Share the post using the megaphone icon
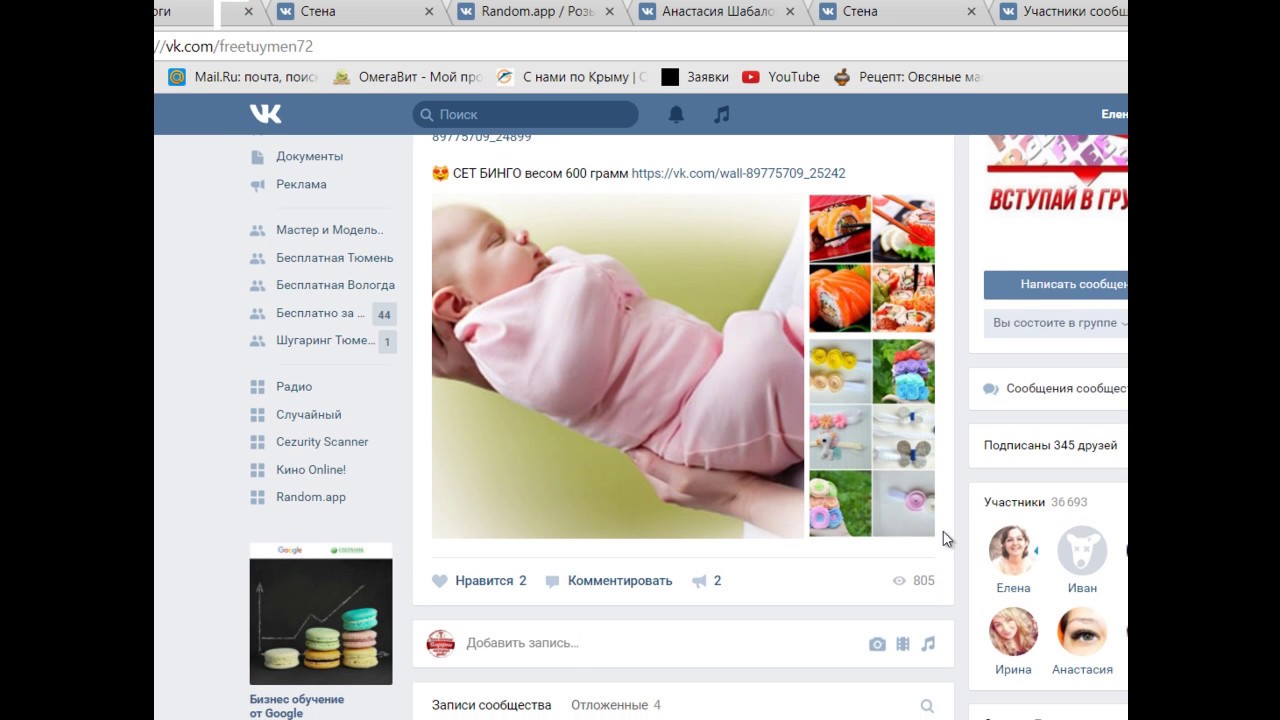 click(706, 581)
